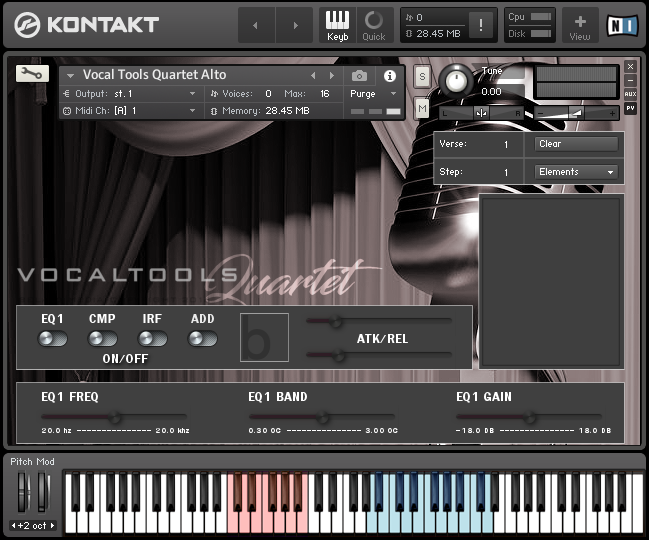
Task: Select previous instrument via left arrow
Action: coord(313,75)
